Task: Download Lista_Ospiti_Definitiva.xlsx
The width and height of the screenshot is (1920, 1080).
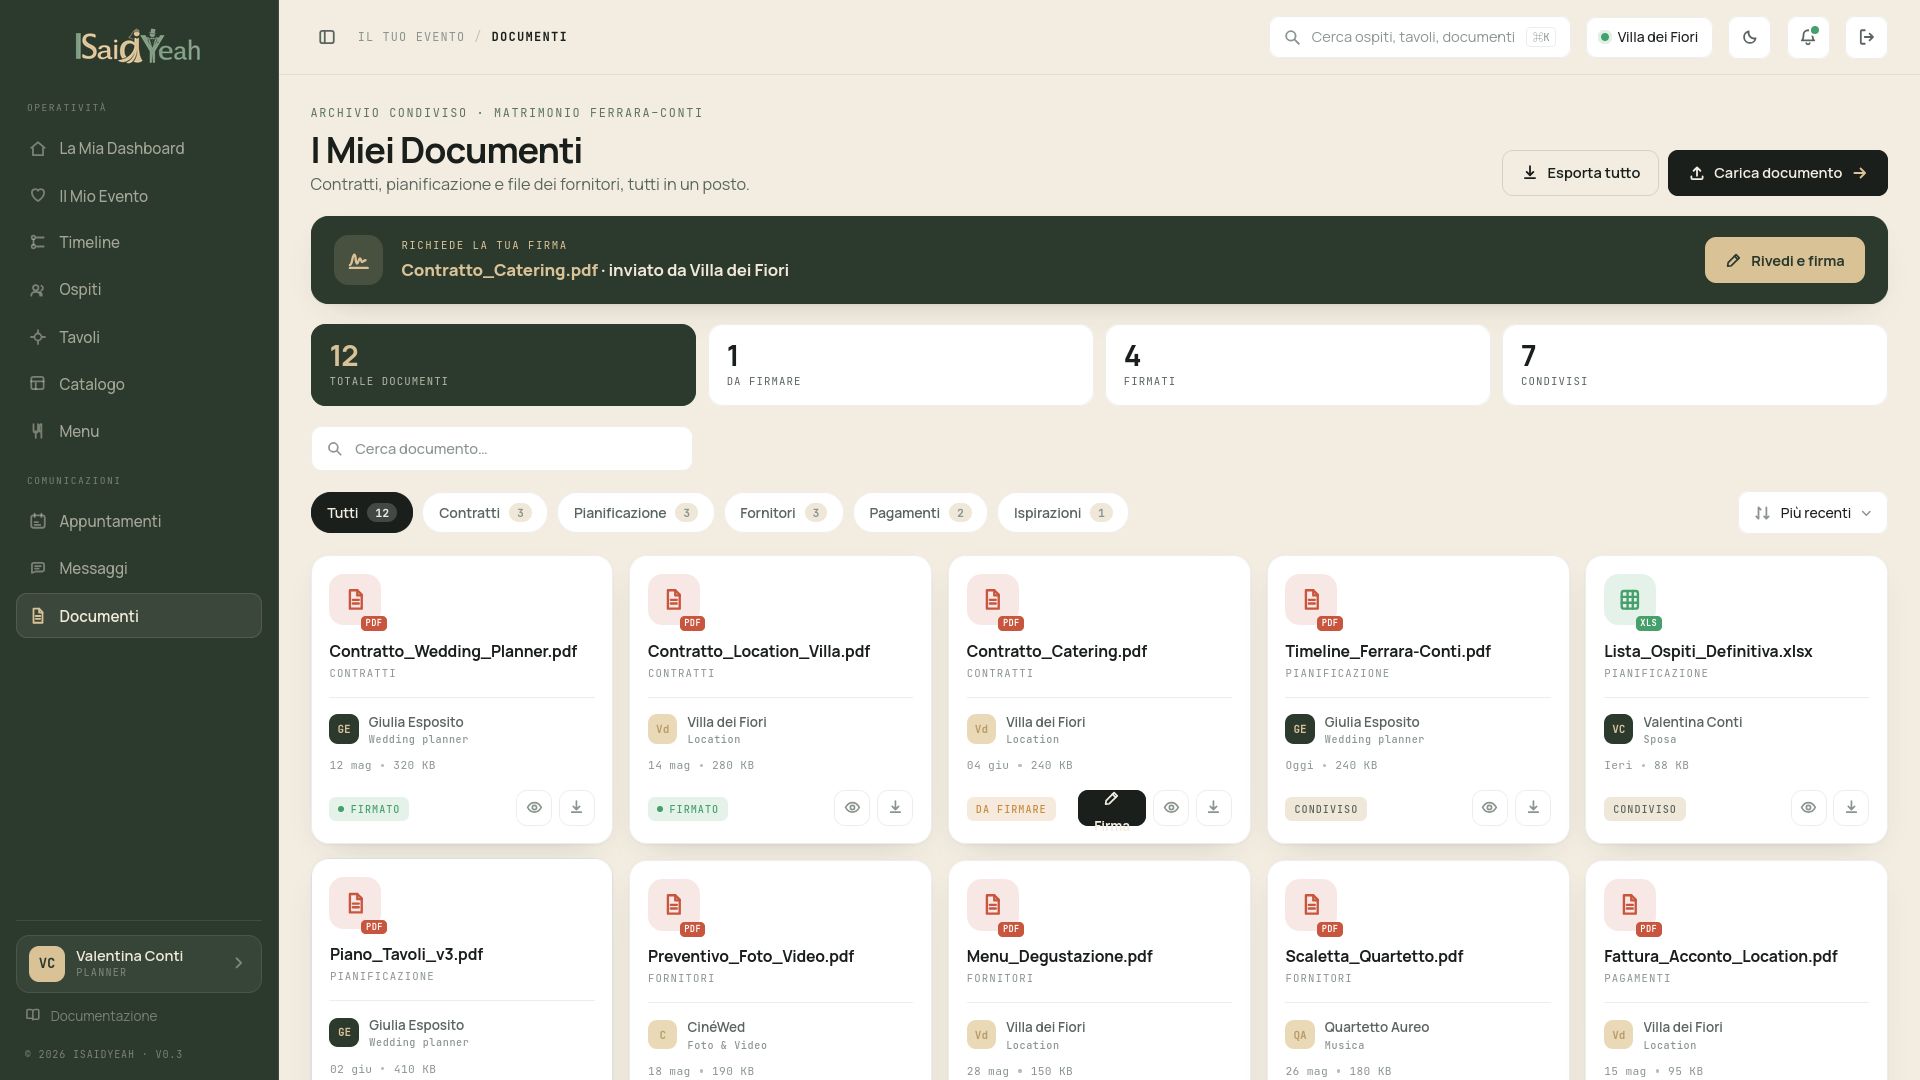Action: pyautogui.click(x=1851, y=808)
